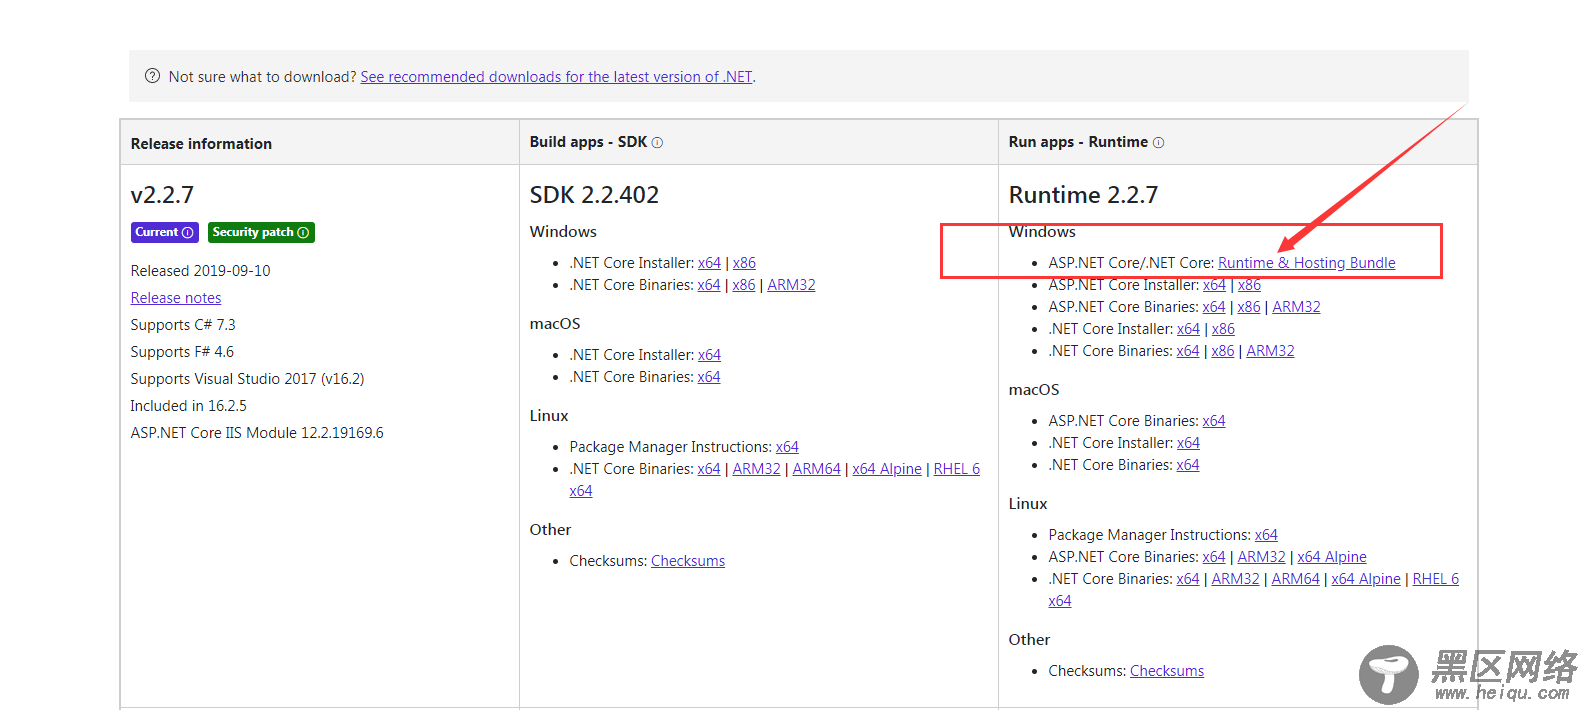The height and width of the screenshot is (710, 1591).
Task: Download SDK Linux .NET Core Binaries ARM64
Action: pos(816,469)
